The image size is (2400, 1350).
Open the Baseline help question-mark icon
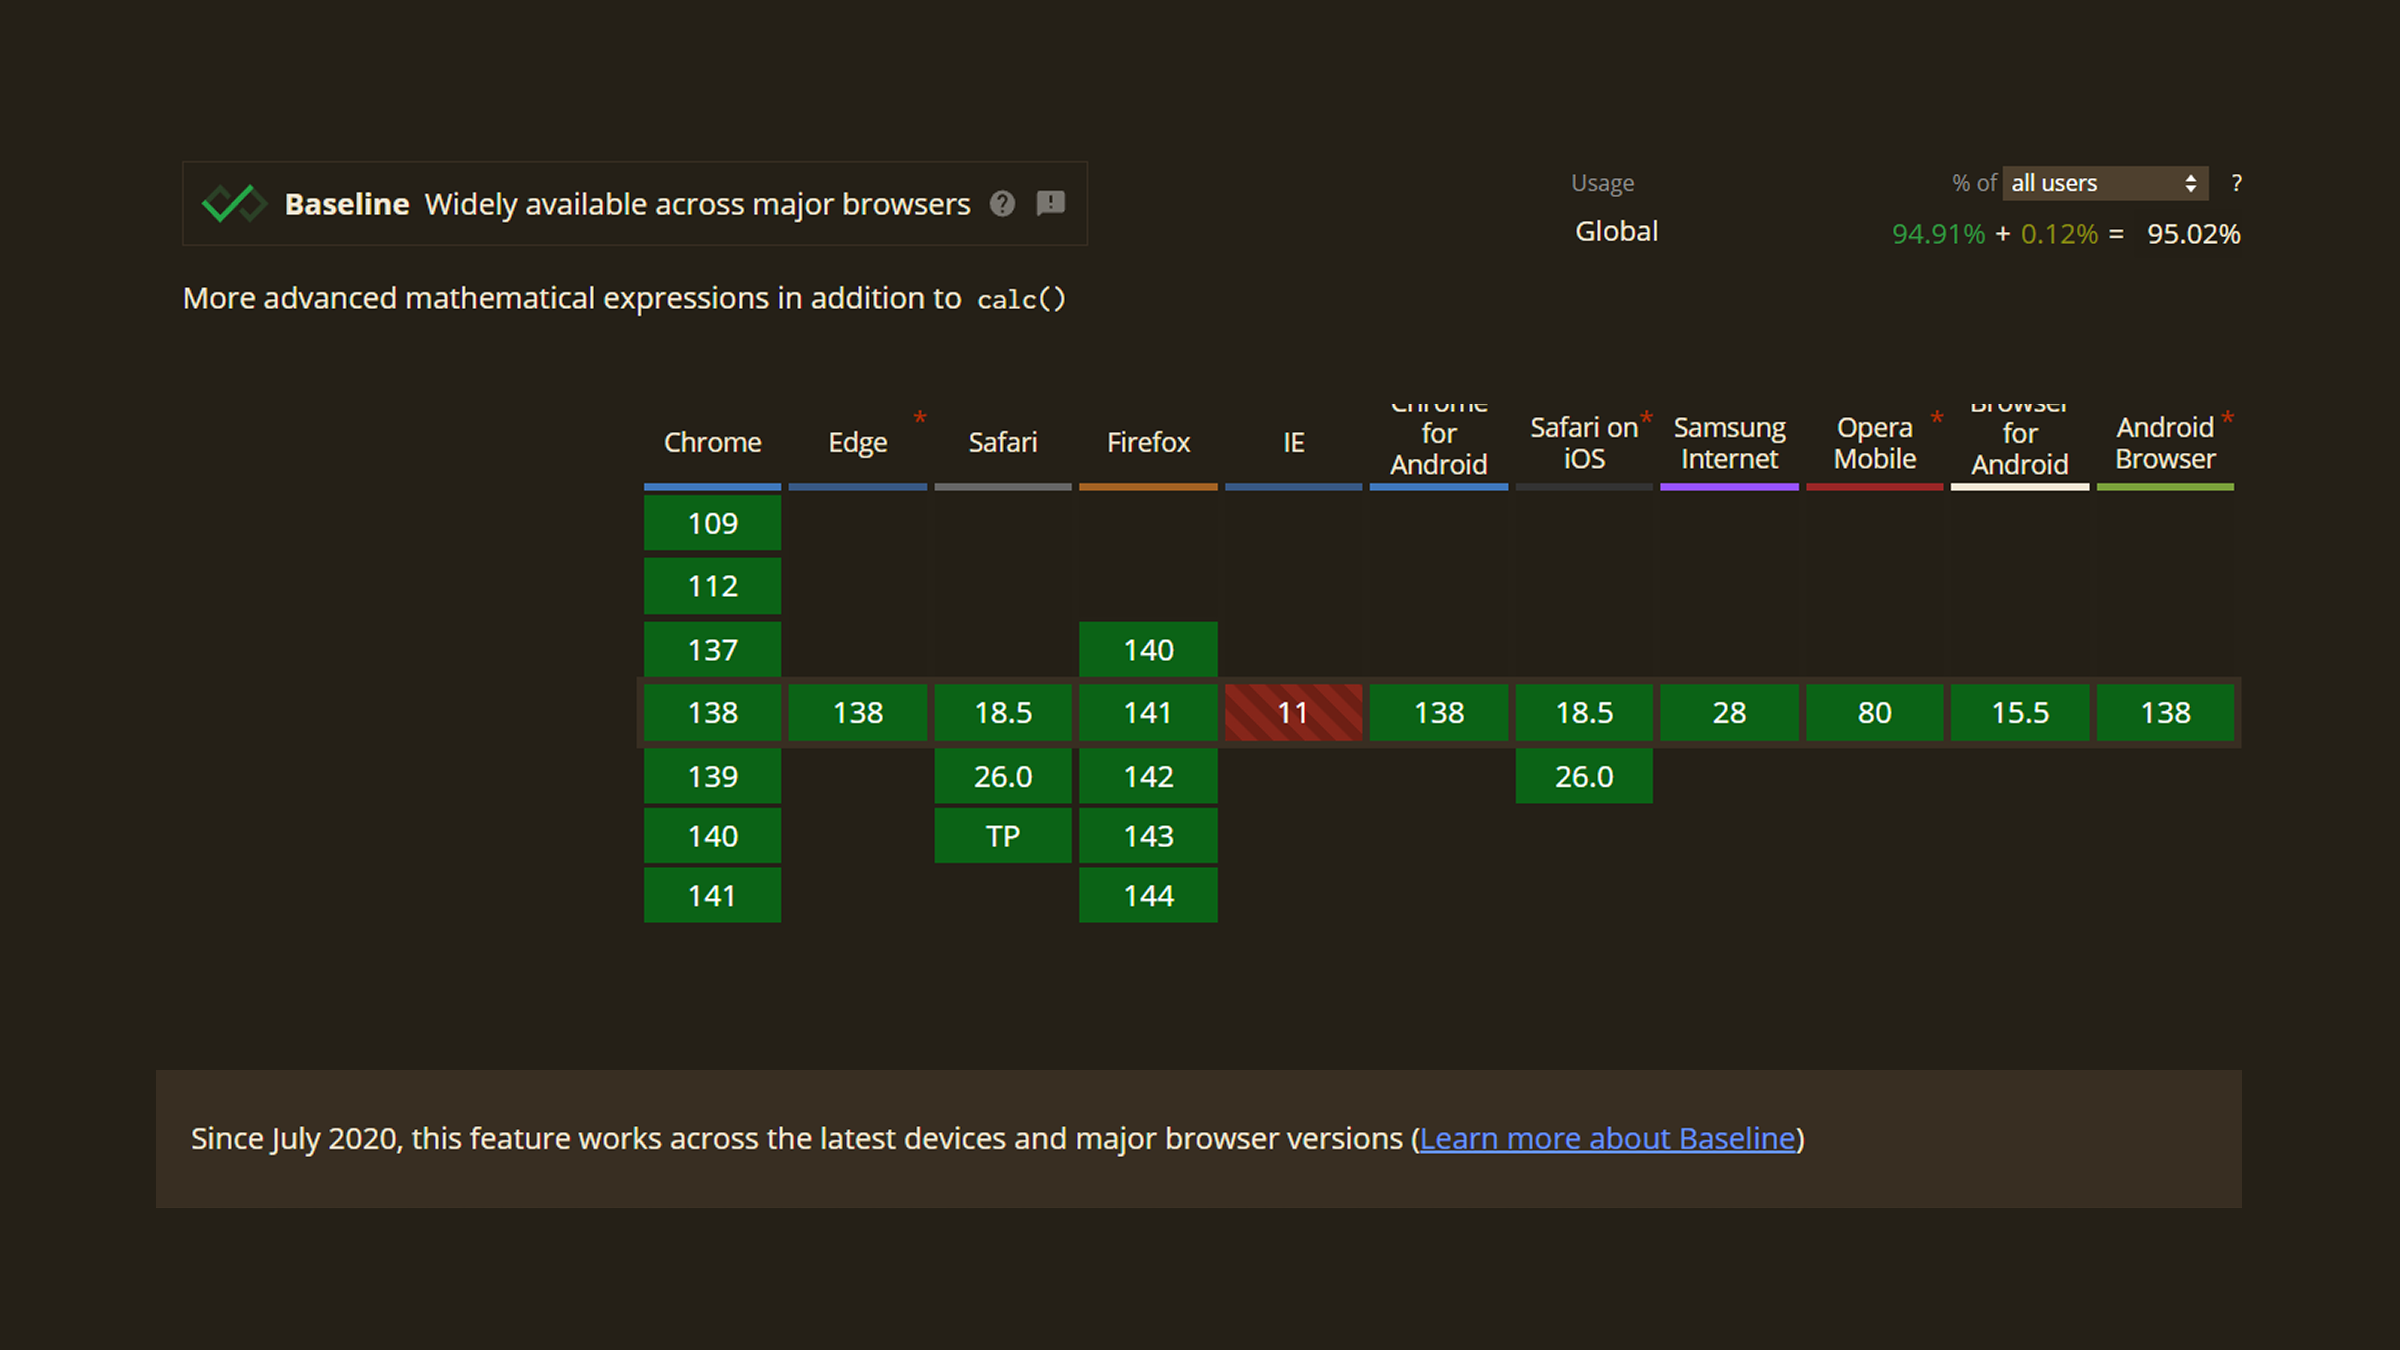pos(1001,204)
